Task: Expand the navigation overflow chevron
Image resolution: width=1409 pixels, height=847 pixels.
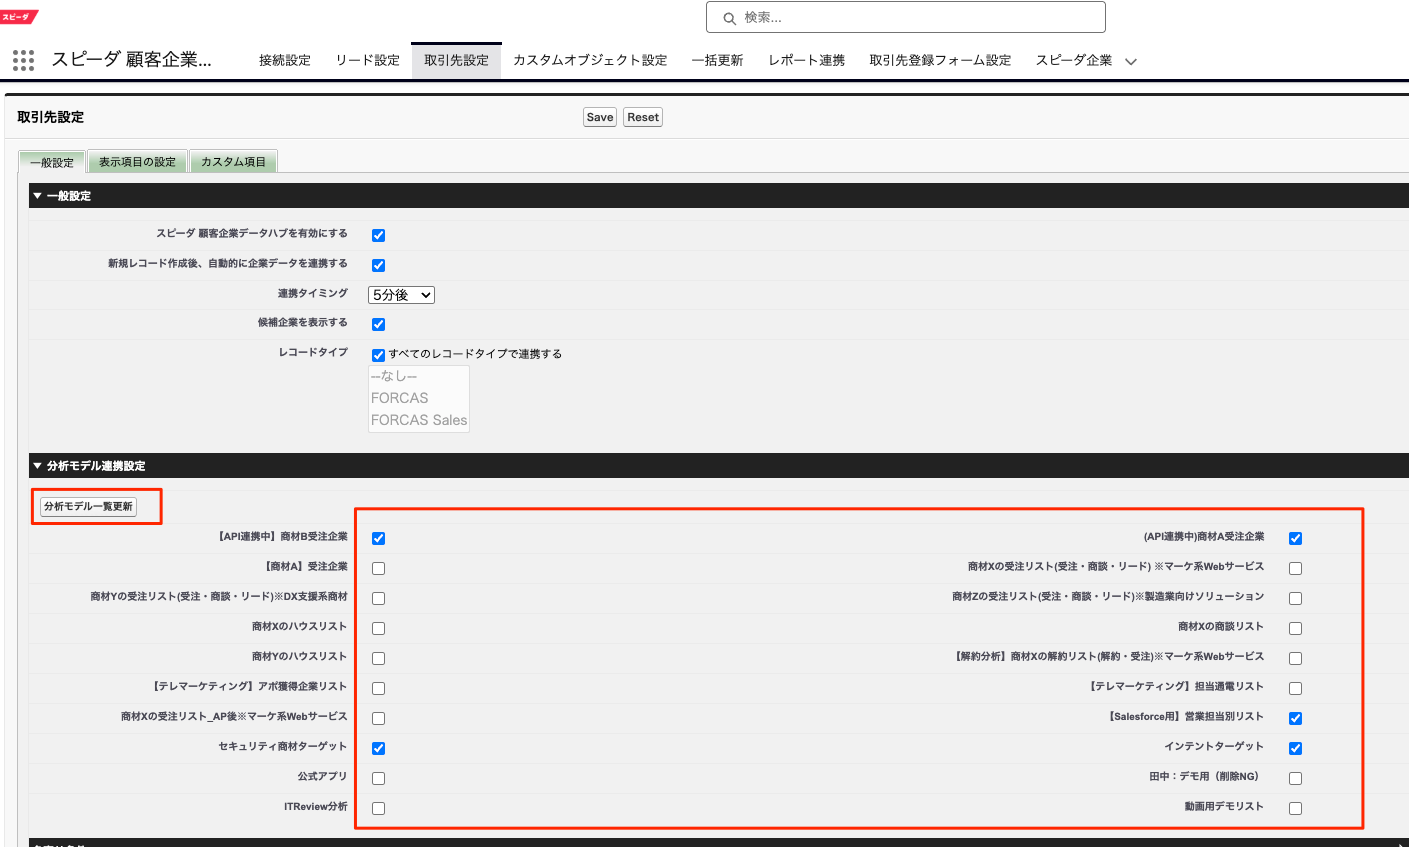Action: (x=1131, y=61)
